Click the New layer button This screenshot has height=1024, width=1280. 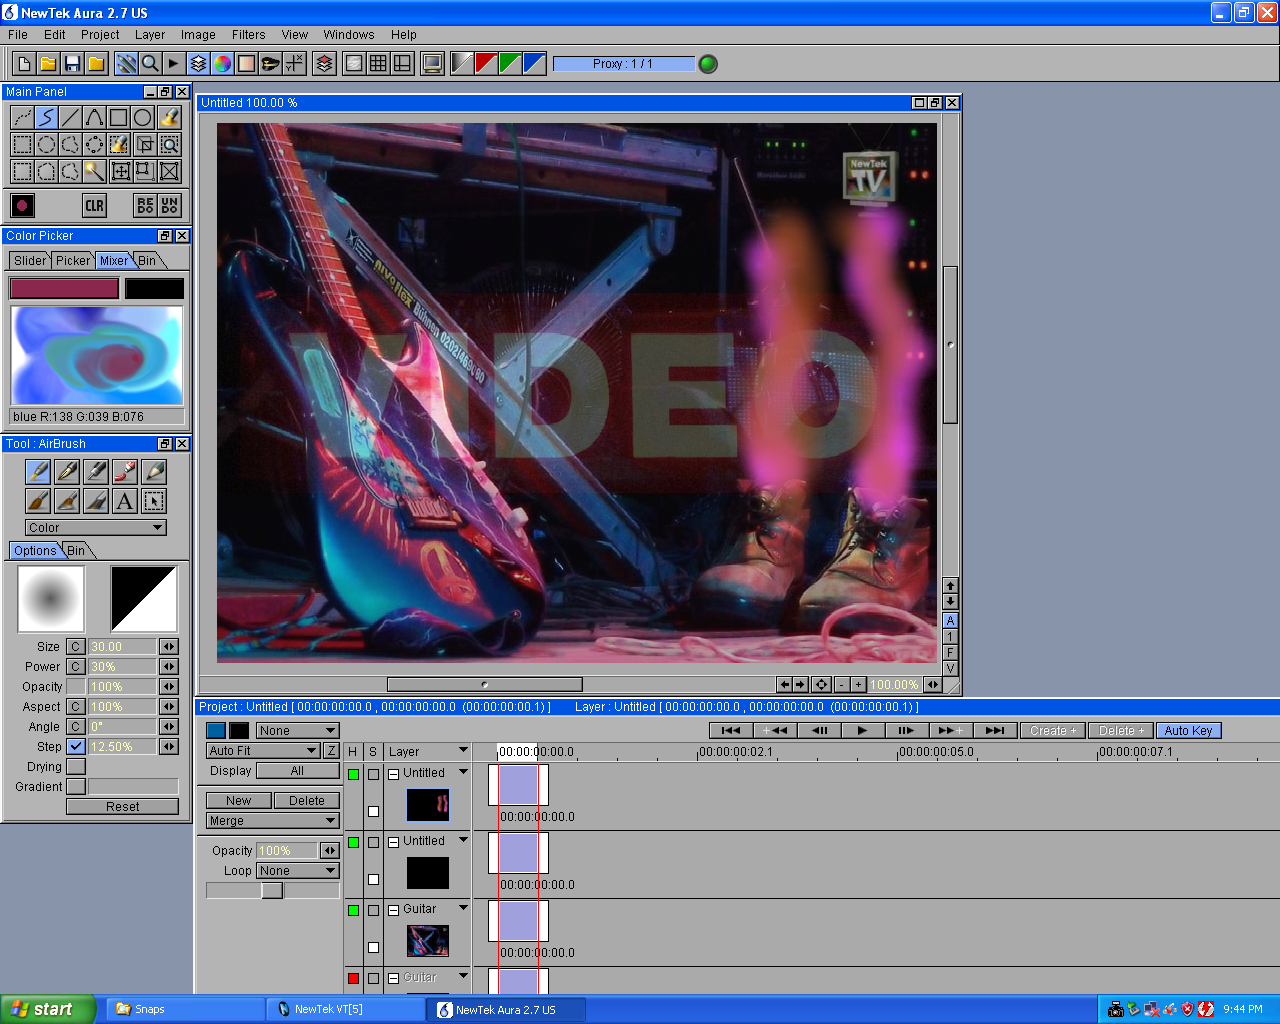coord(238,801)
